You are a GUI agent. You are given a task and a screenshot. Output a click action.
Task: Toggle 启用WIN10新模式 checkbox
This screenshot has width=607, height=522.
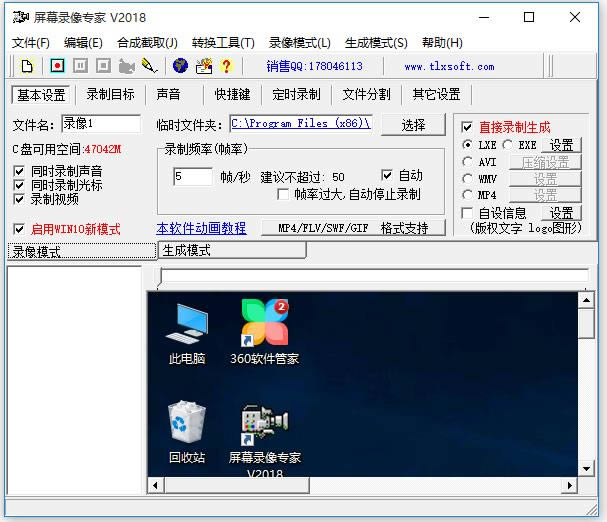point(19,229)
